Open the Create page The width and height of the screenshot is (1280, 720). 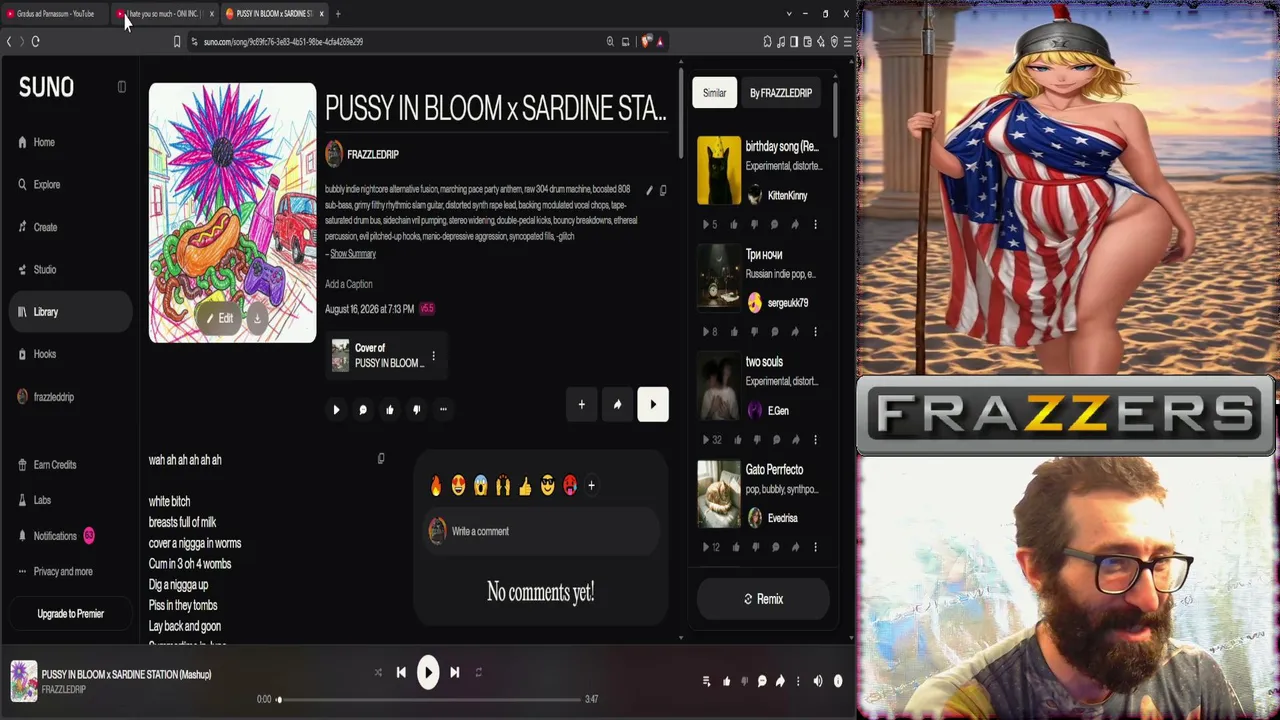tap(38, 227)
